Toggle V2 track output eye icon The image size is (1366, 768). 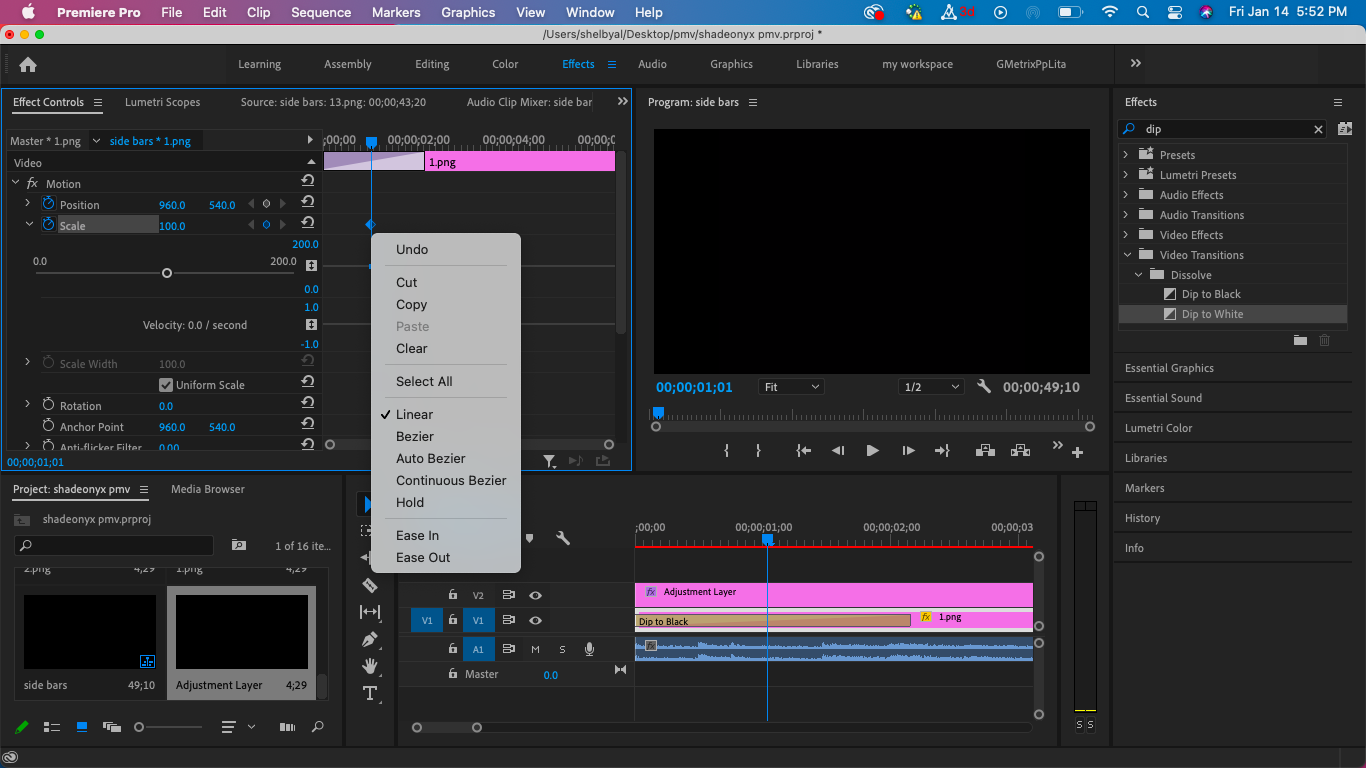[x=535, y=594]
